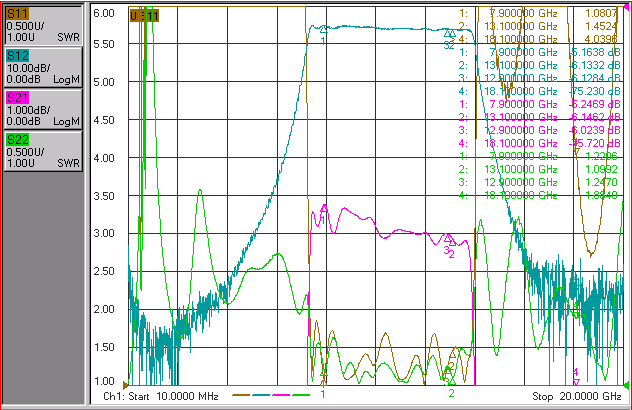
Task: Click the SWR format label in the S22 panel
Action: [68, 163]
